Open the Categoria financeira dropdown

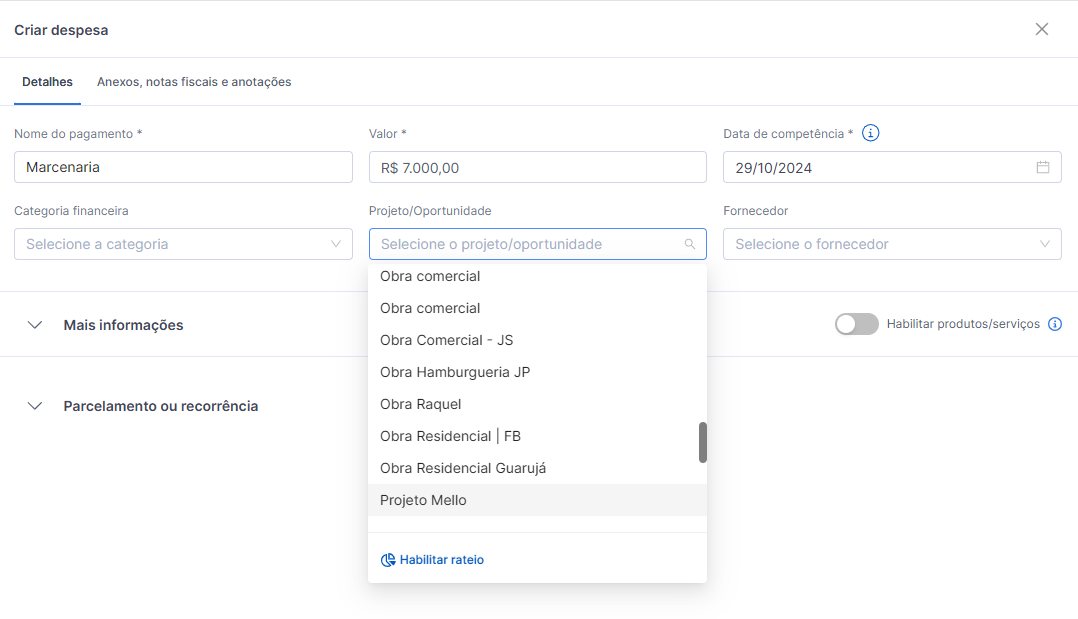click(183, 244)
